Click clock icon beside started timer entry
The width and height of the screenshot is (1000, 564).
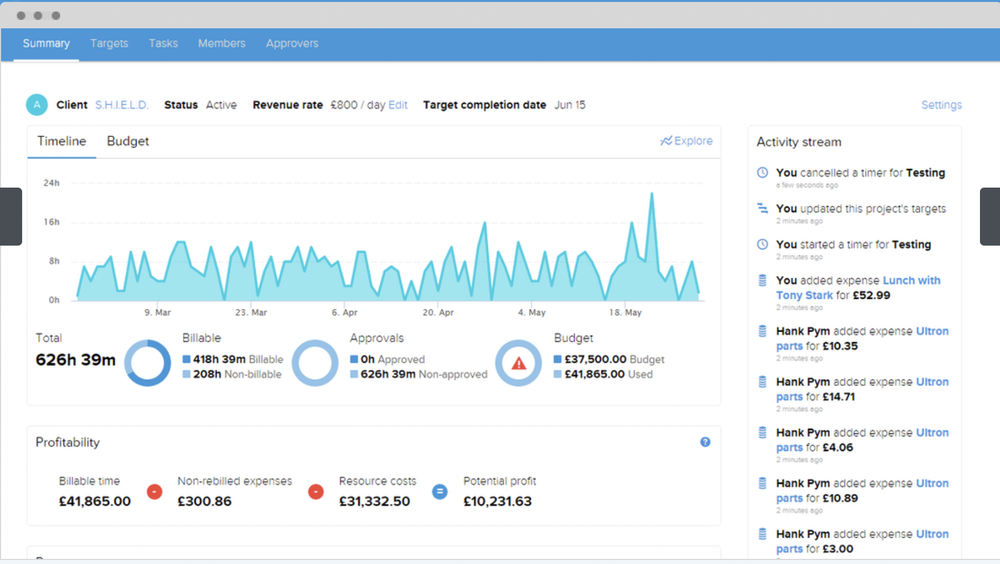[x=762, y=244]
